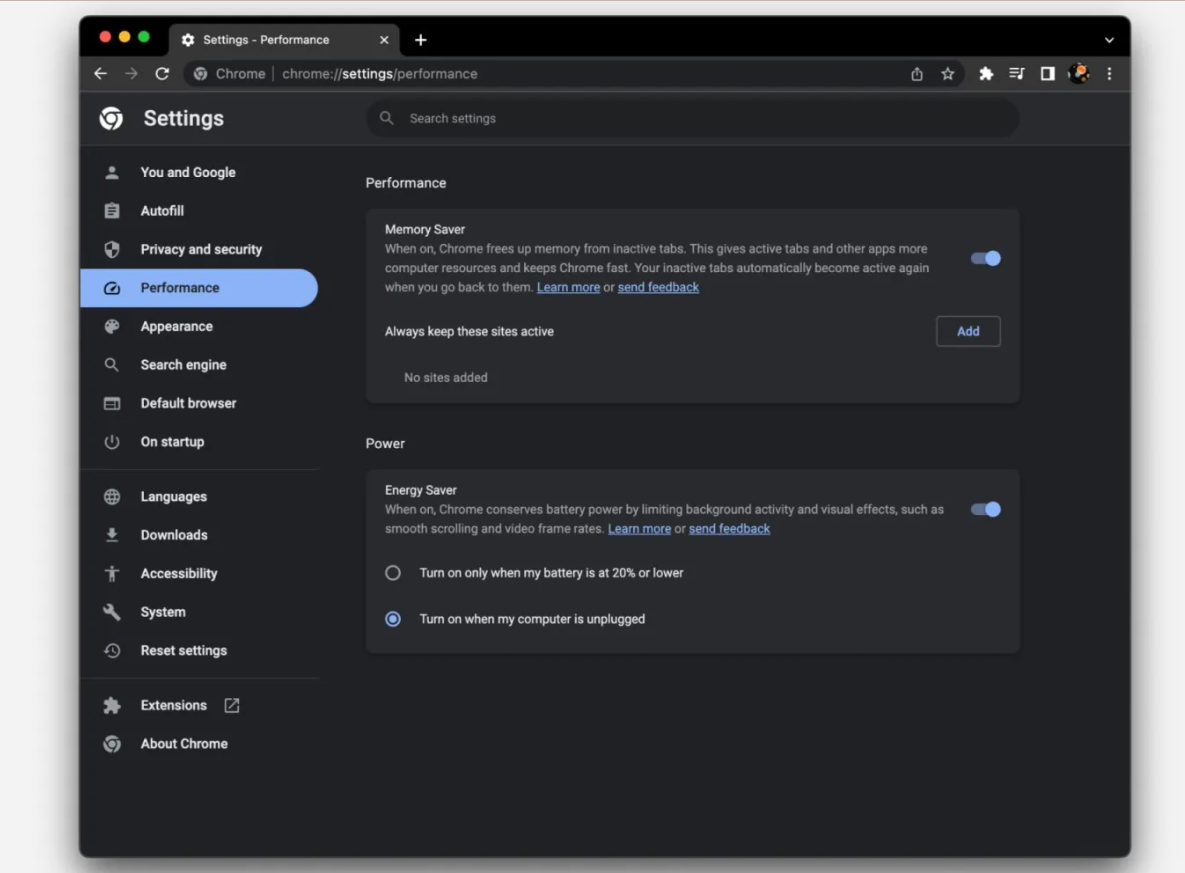The image size is (1185, 873).
Task: Click the download arrow icon for Downloads
Action: pyautogui.click(x=112, y=535)
